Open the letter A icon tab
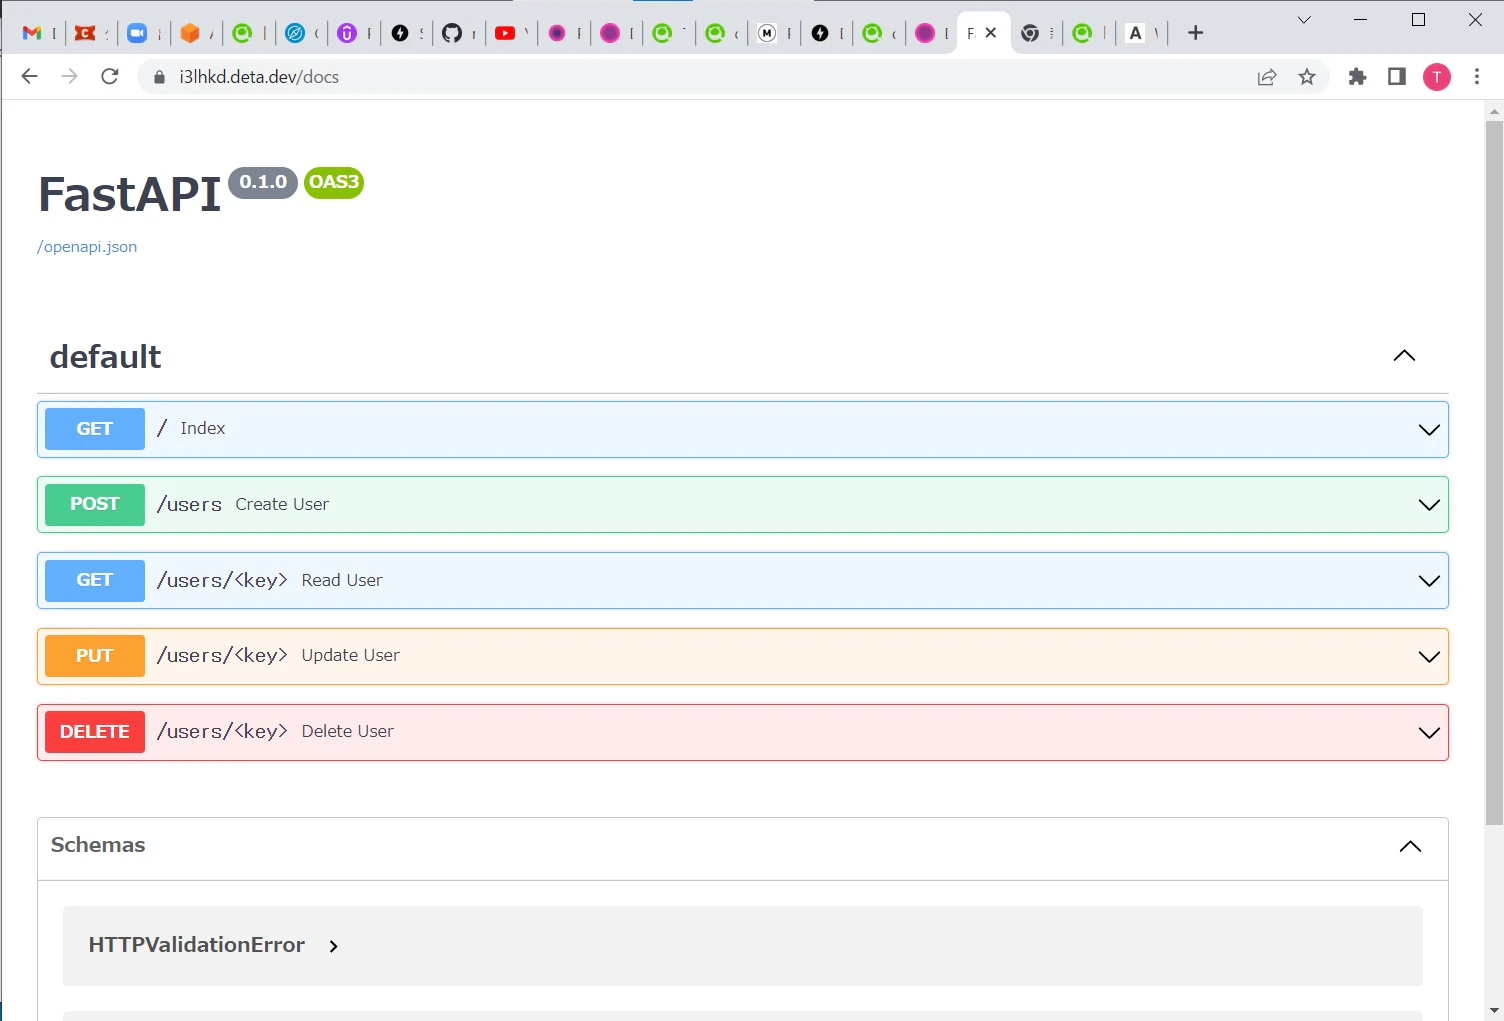 pyautogui.click(x=1135, y=33)
